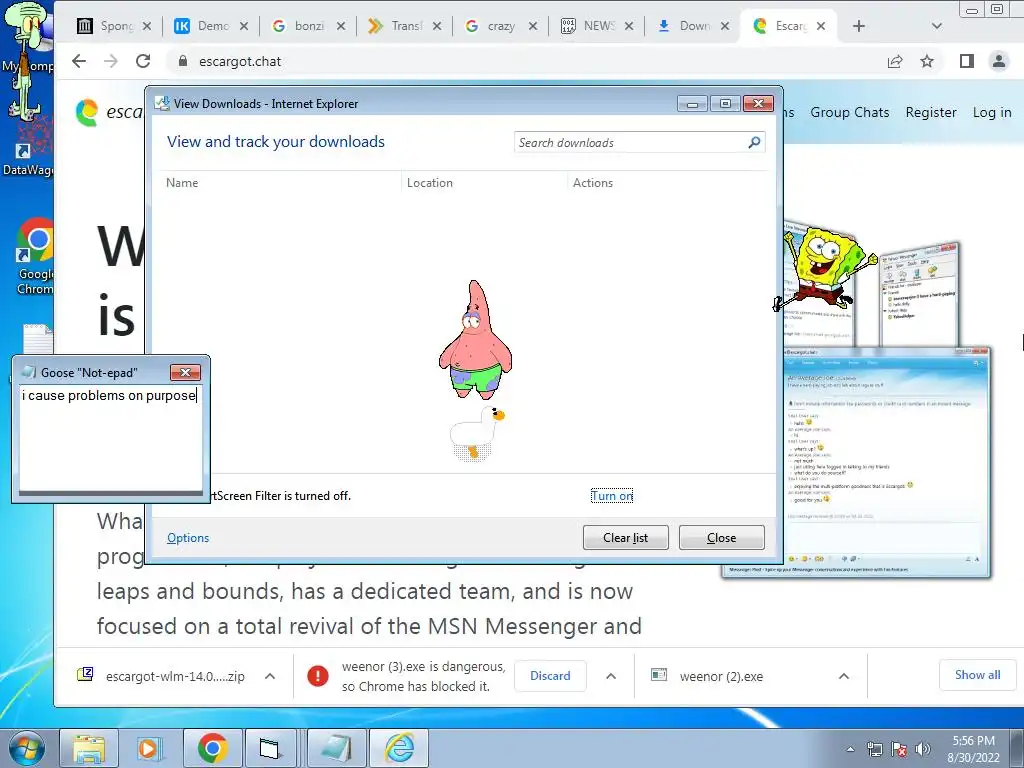
Task: Click Internet Explorer taskbar icon
Action: pyautogui.click(x=400, y=748)
